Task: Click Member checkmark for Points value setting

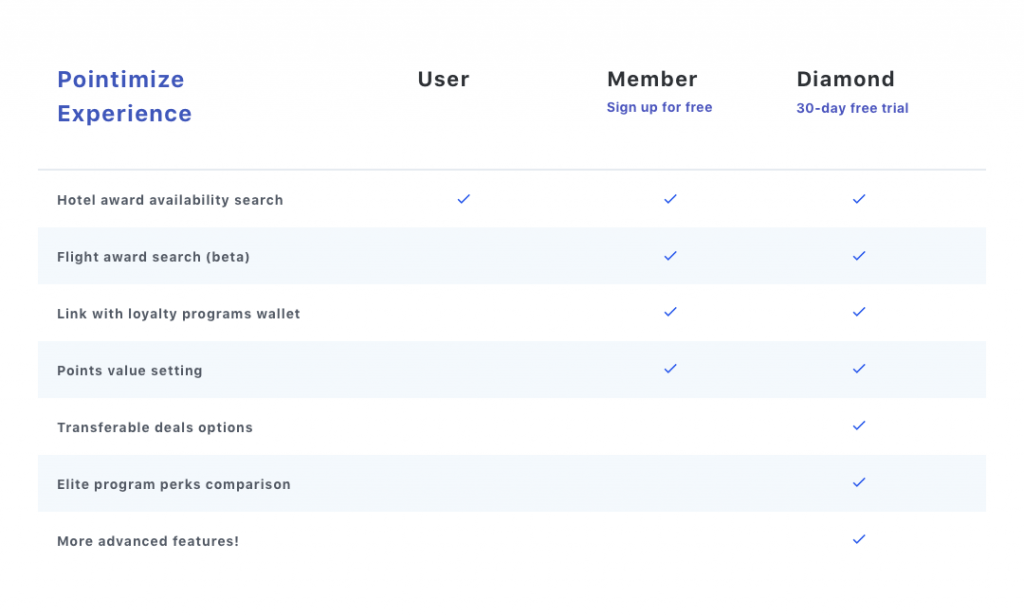Action: point(671,368)
